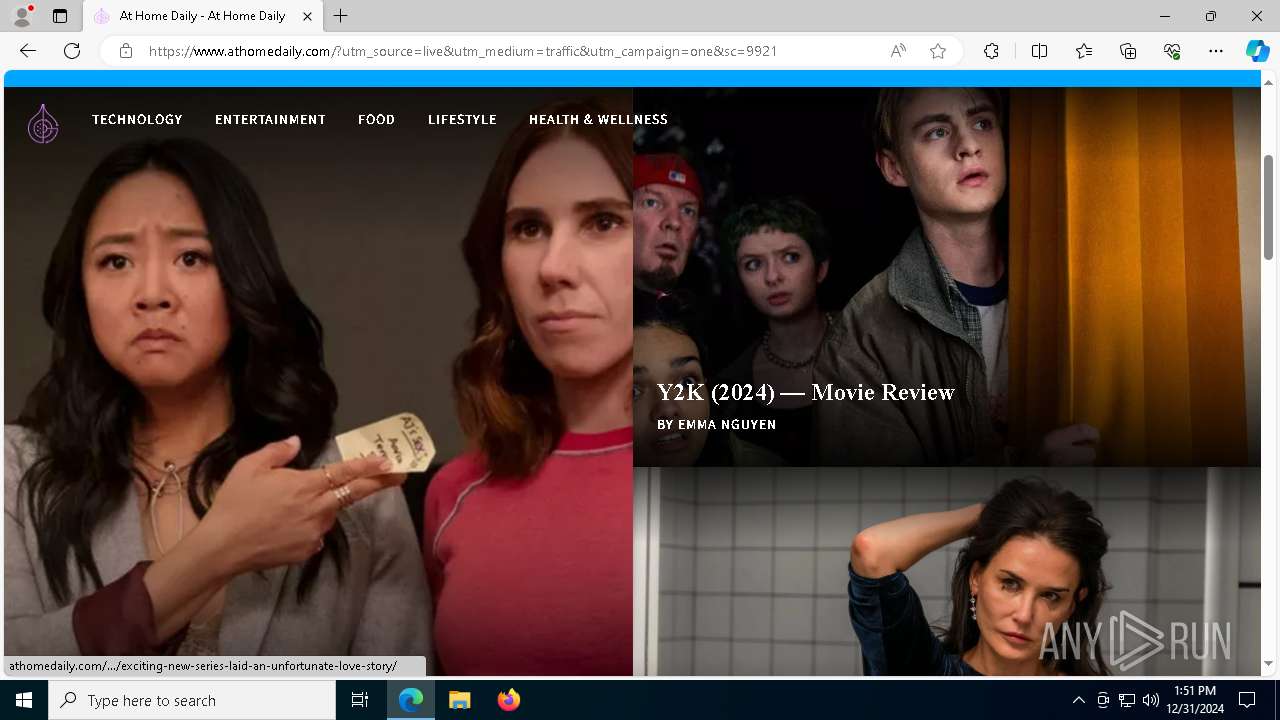Open the Food section

tap(376, 119)
